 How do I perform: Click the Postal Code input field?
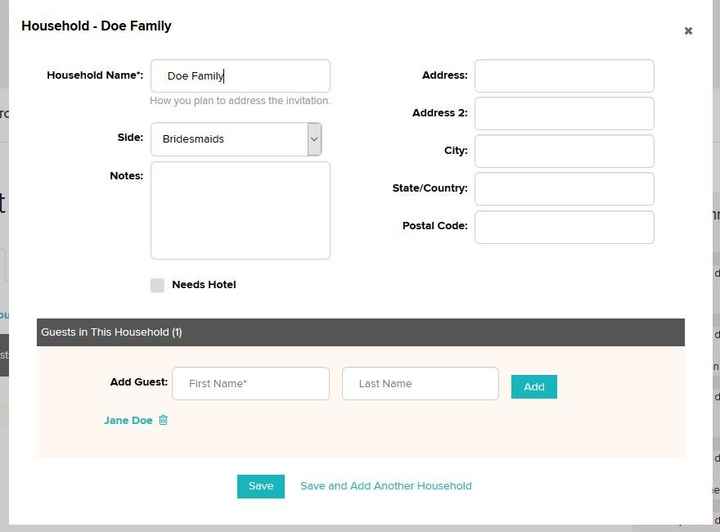pyautogui.click(x=564, y=227)
